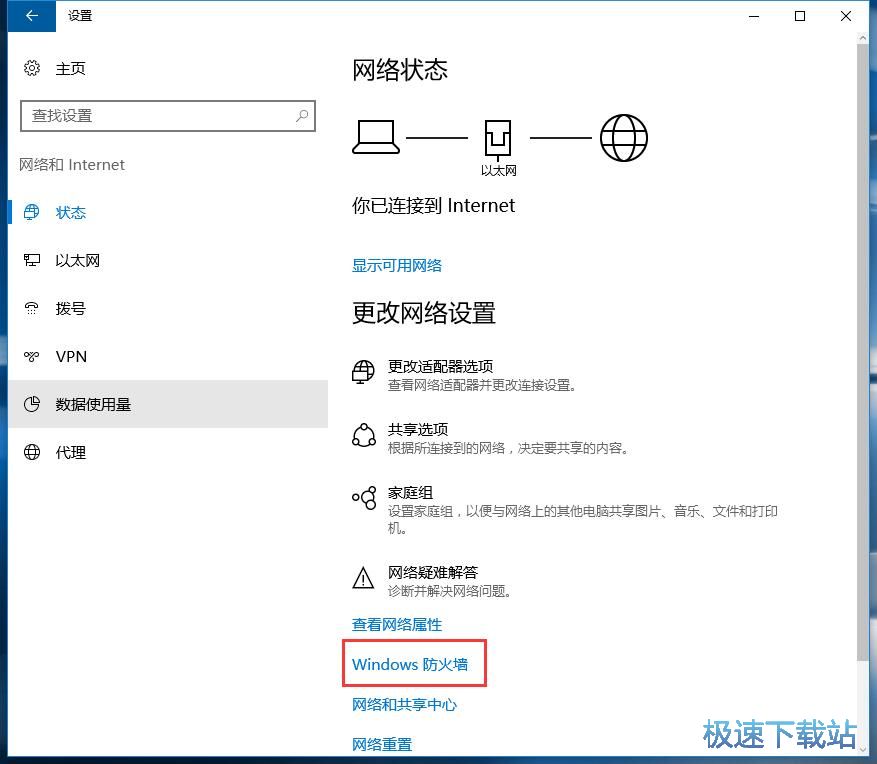Screen dimensions: 877x764
Task: Go to 拨号 settings page
Action: [x=70, y=309]
